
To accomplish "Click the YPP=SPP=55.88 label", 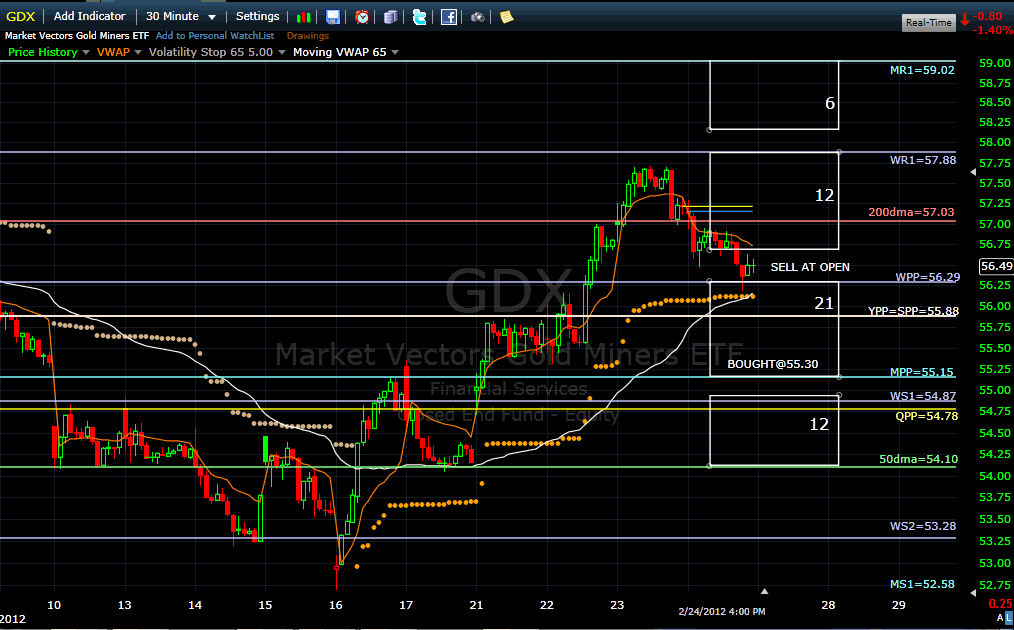I will click(913, 311).
